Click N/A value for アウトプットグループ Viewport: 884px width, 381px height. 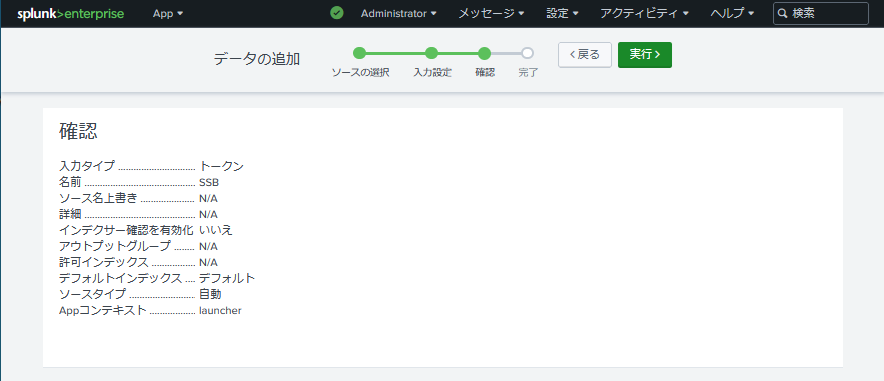tap(208, 246)
